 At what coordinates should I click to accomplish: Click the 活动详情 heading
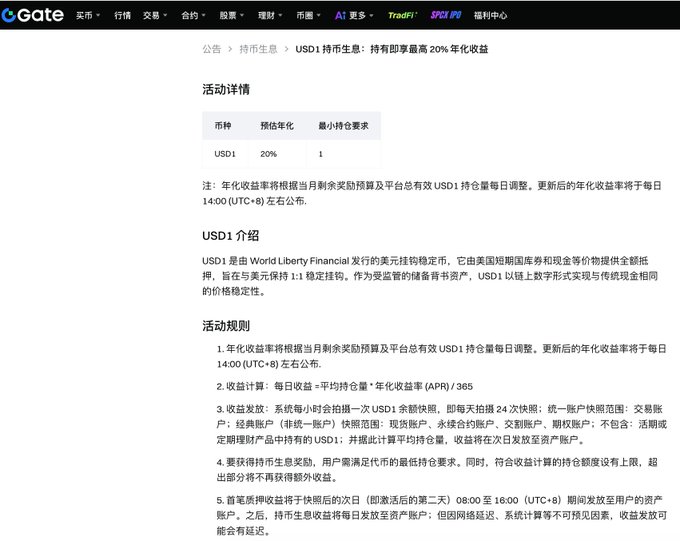[226, 89]
